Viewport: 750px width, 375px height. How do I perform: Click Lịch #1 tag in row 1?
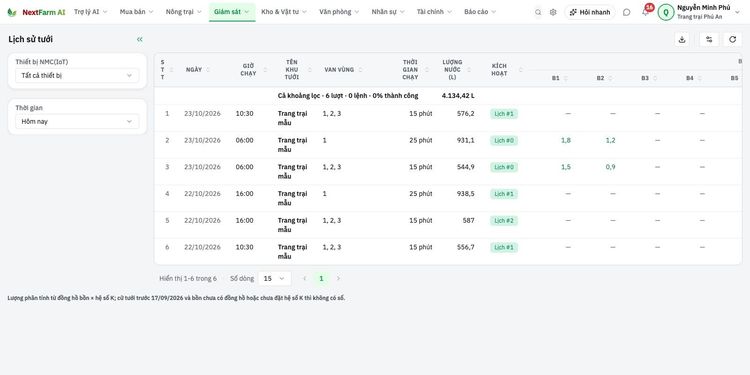click(504, 114)
